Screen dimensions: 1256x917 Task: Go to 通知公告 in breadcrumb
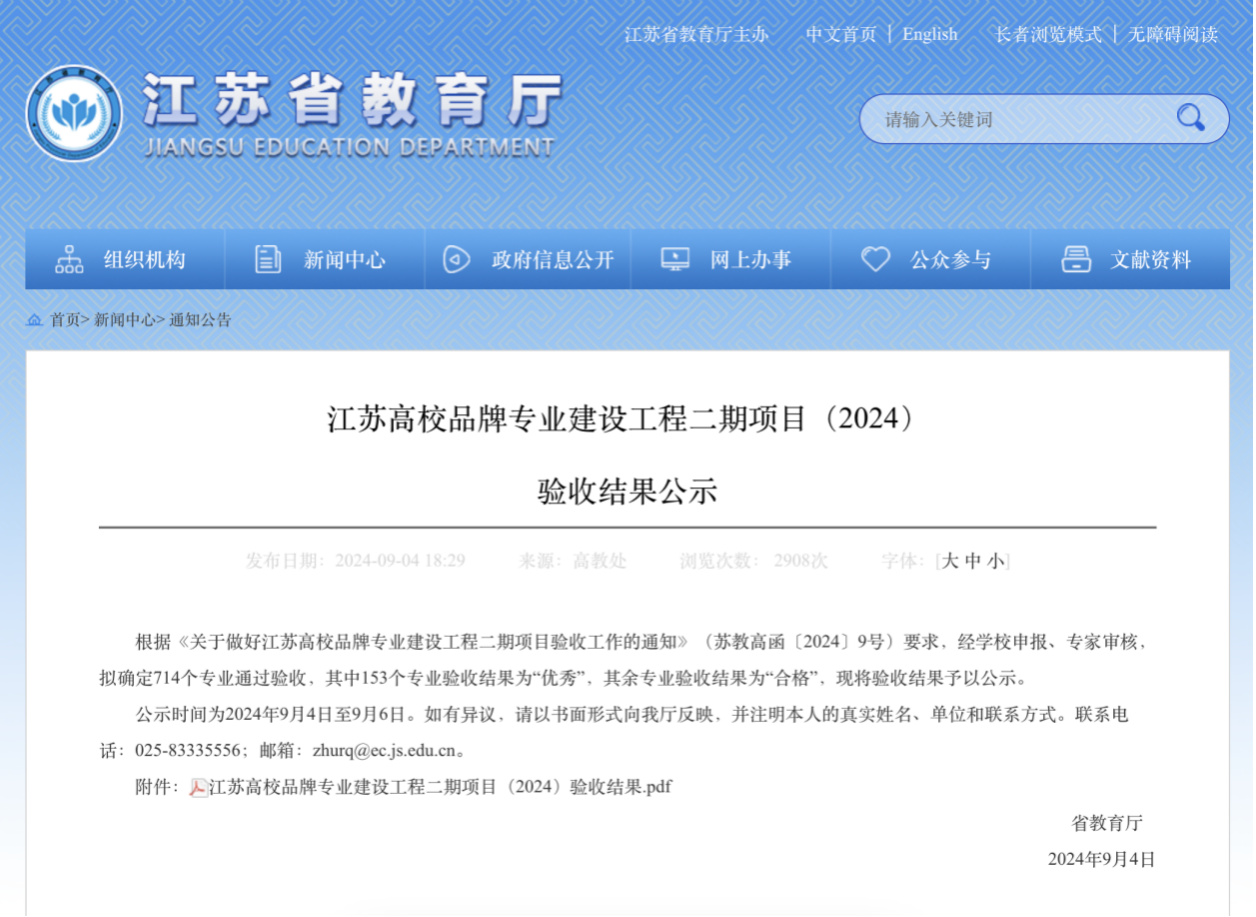click(x=200, y=320)
